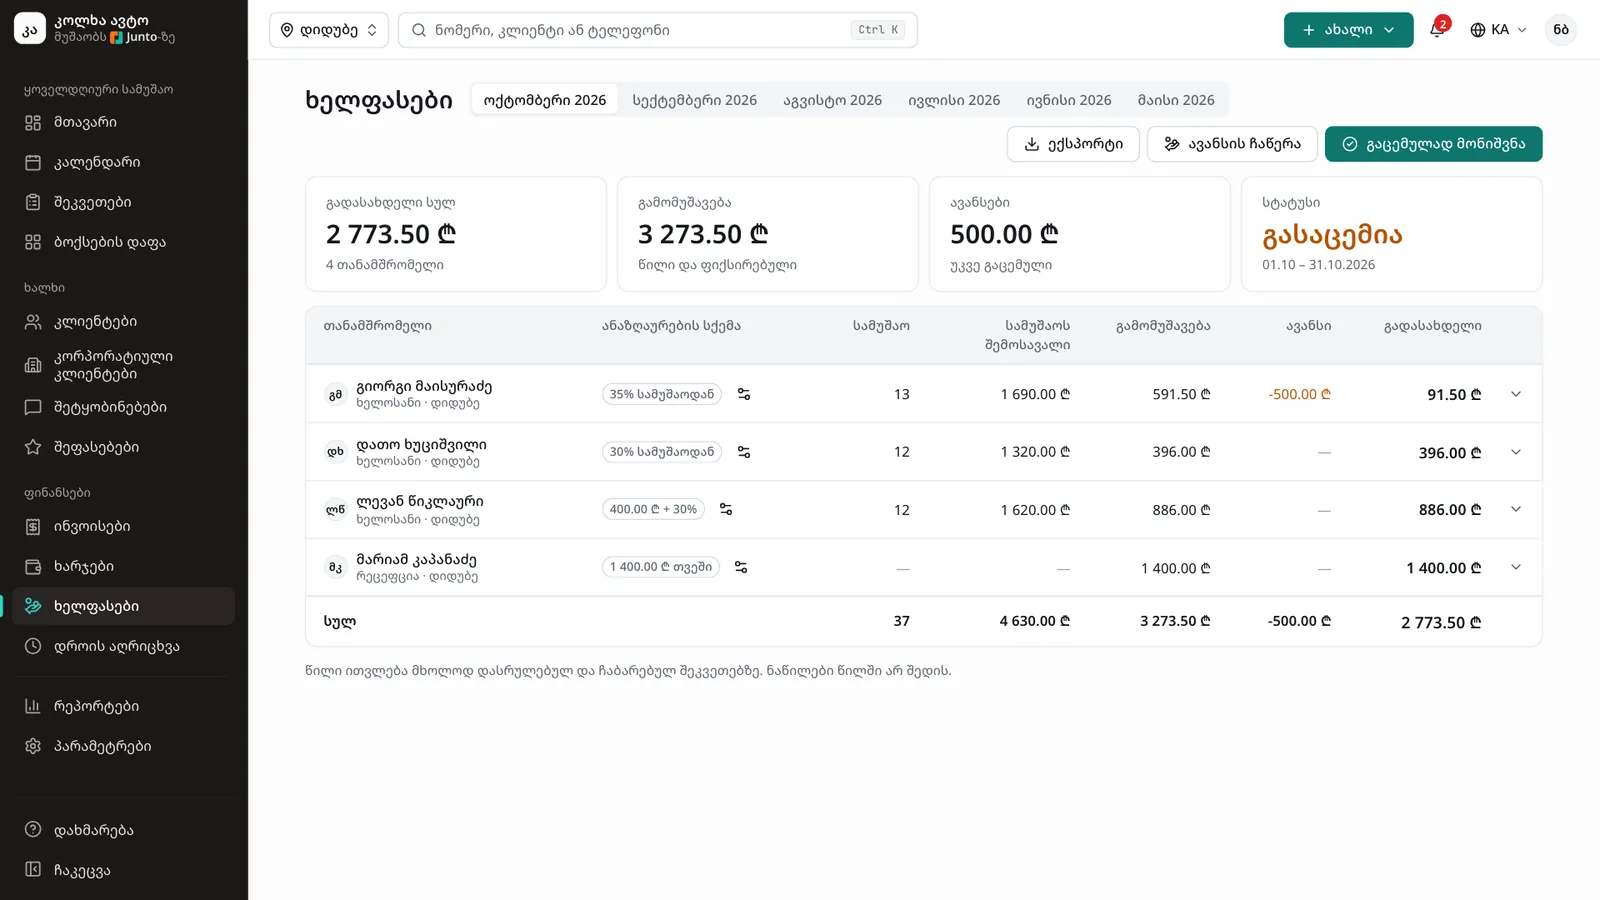Select ოქტომბერი 2026 month tab
Image resolution: width=1600 pixels, height=900 pixels.
point(545,100)
